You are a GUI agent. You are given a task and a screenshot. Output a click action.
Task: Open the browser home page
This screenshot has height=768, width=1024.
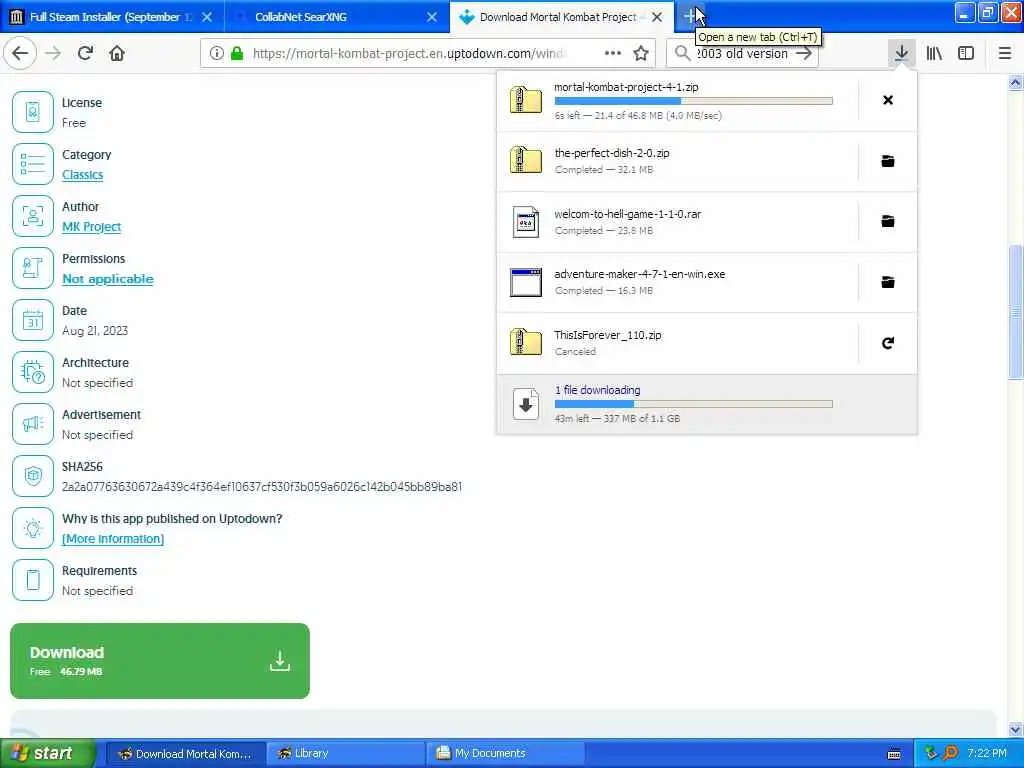pyautogui.click(x=117, y=54)
